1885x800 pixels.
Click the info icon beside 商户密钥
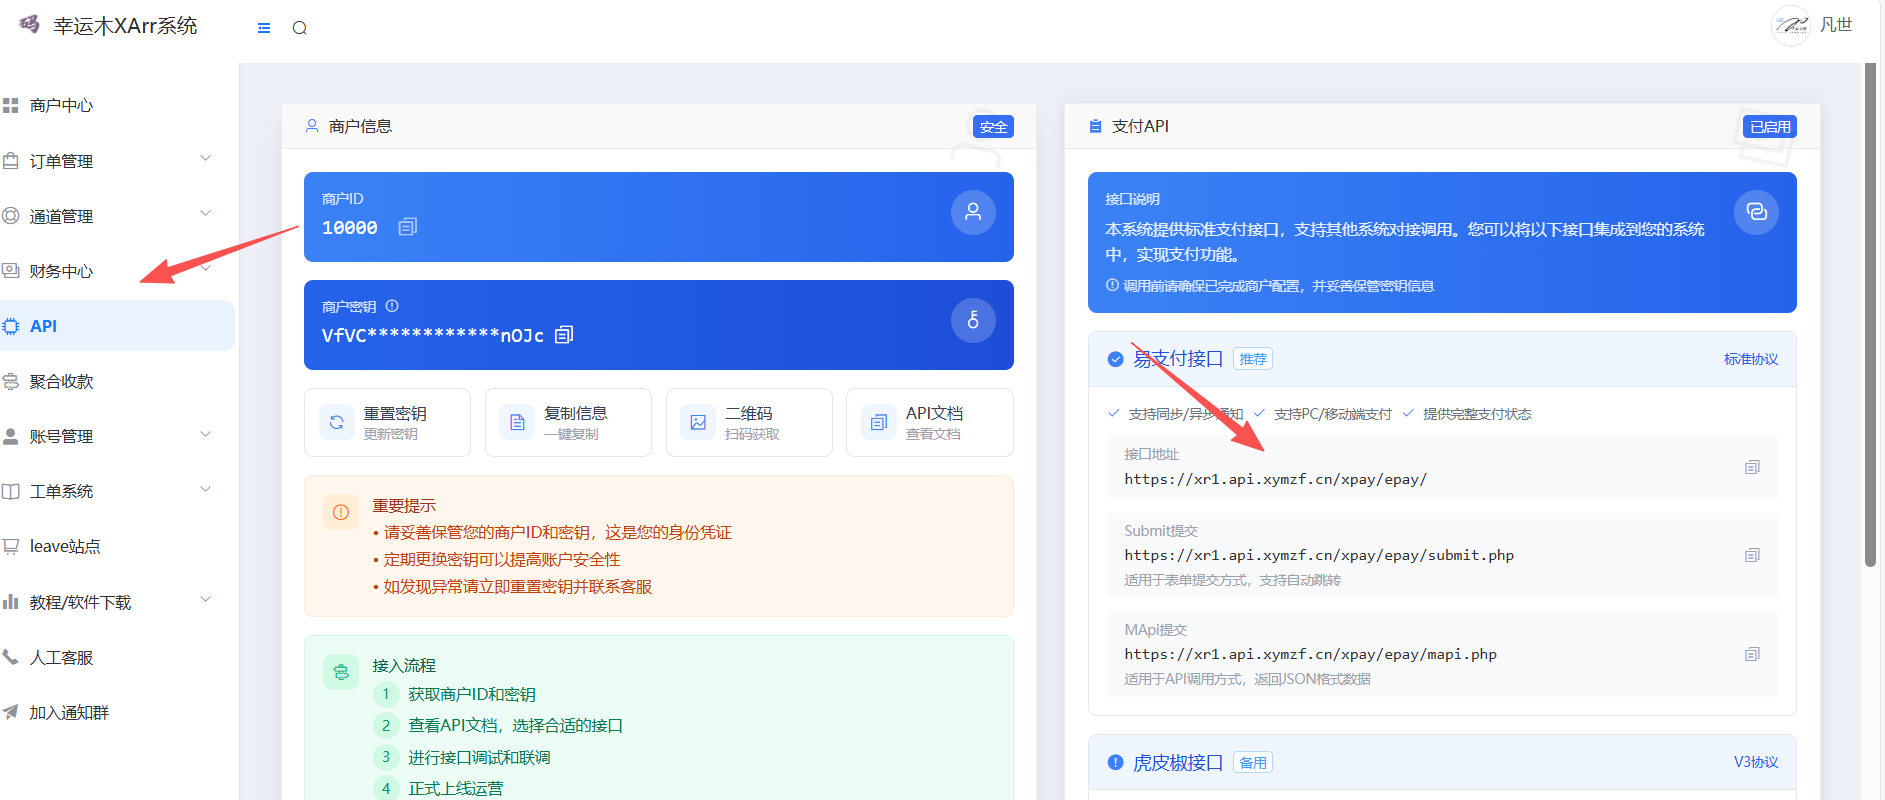[x=392, y=306]
